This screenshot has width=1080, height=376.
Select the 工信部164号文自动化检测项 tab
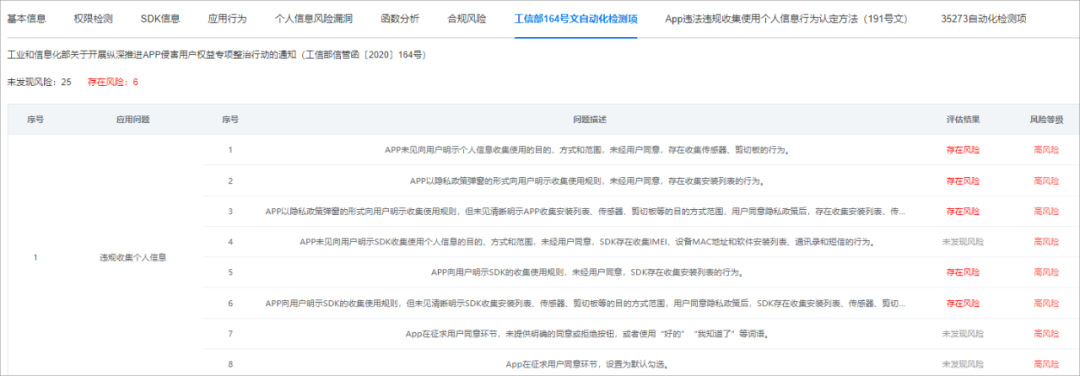point(576,19)
